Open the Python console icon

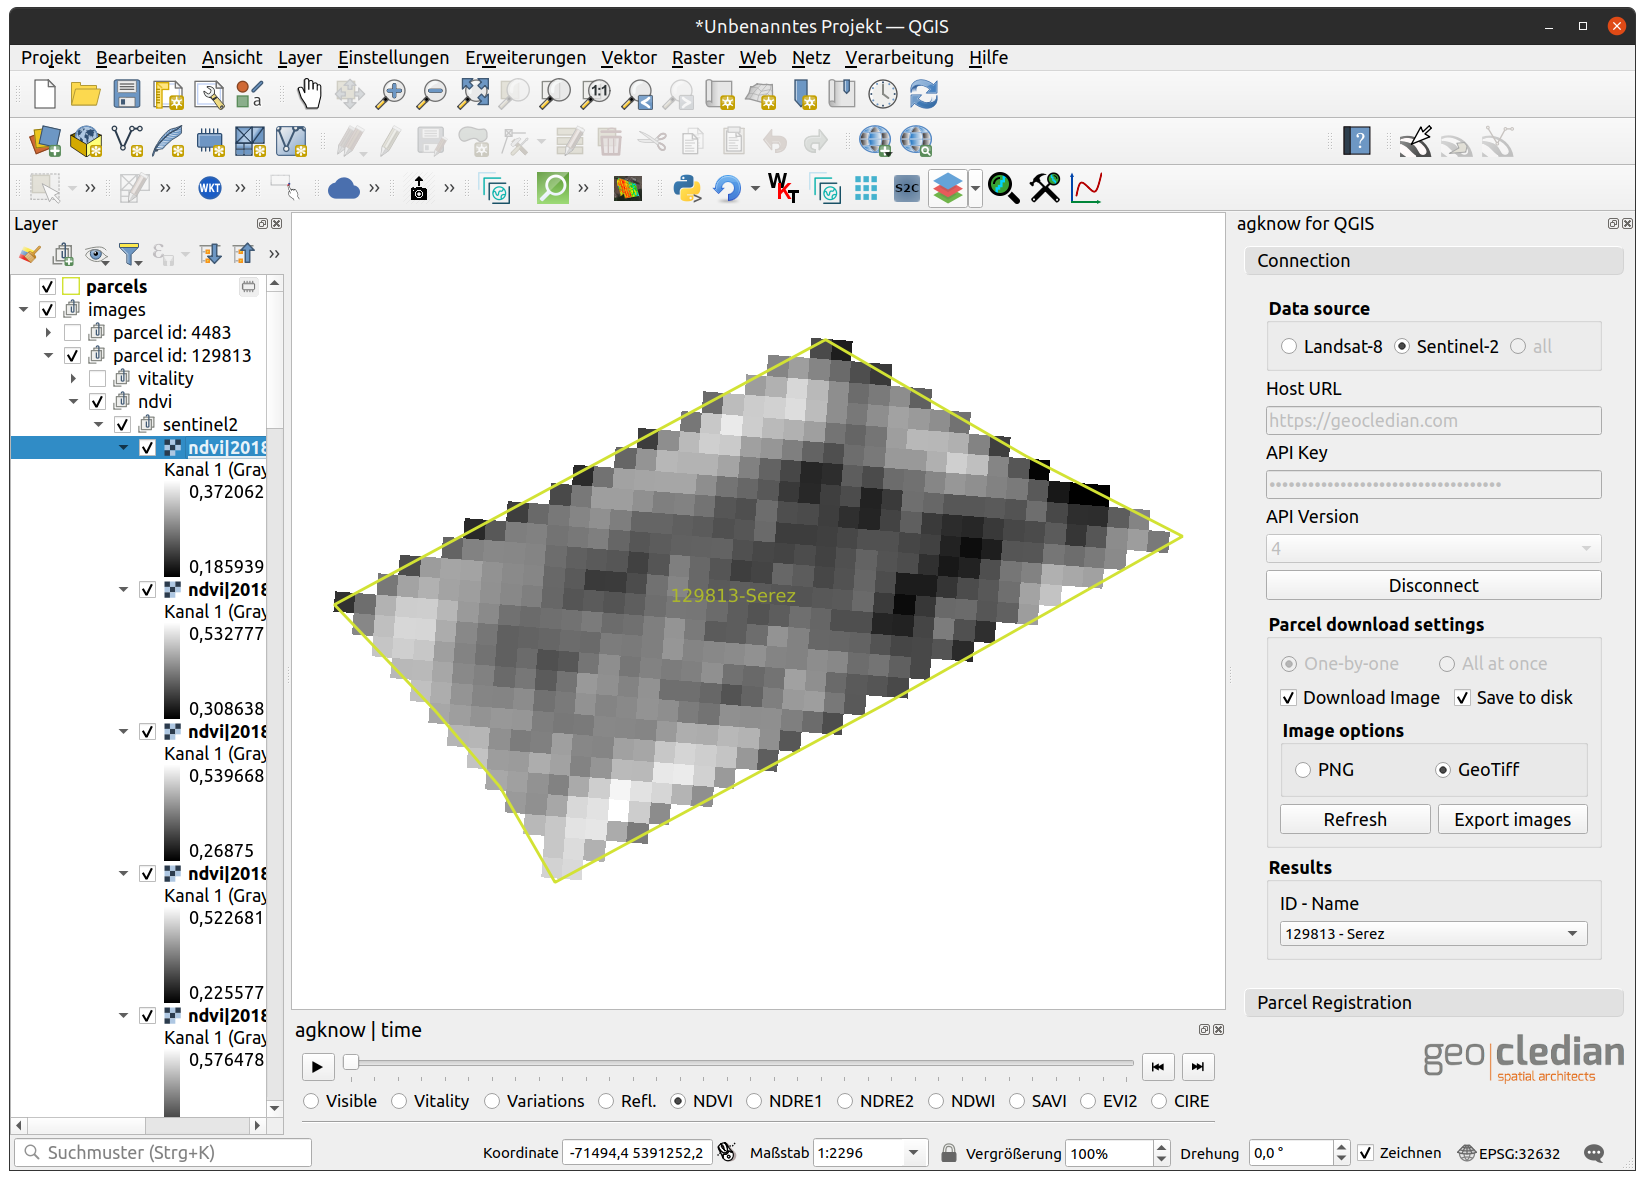coord(687,188)
